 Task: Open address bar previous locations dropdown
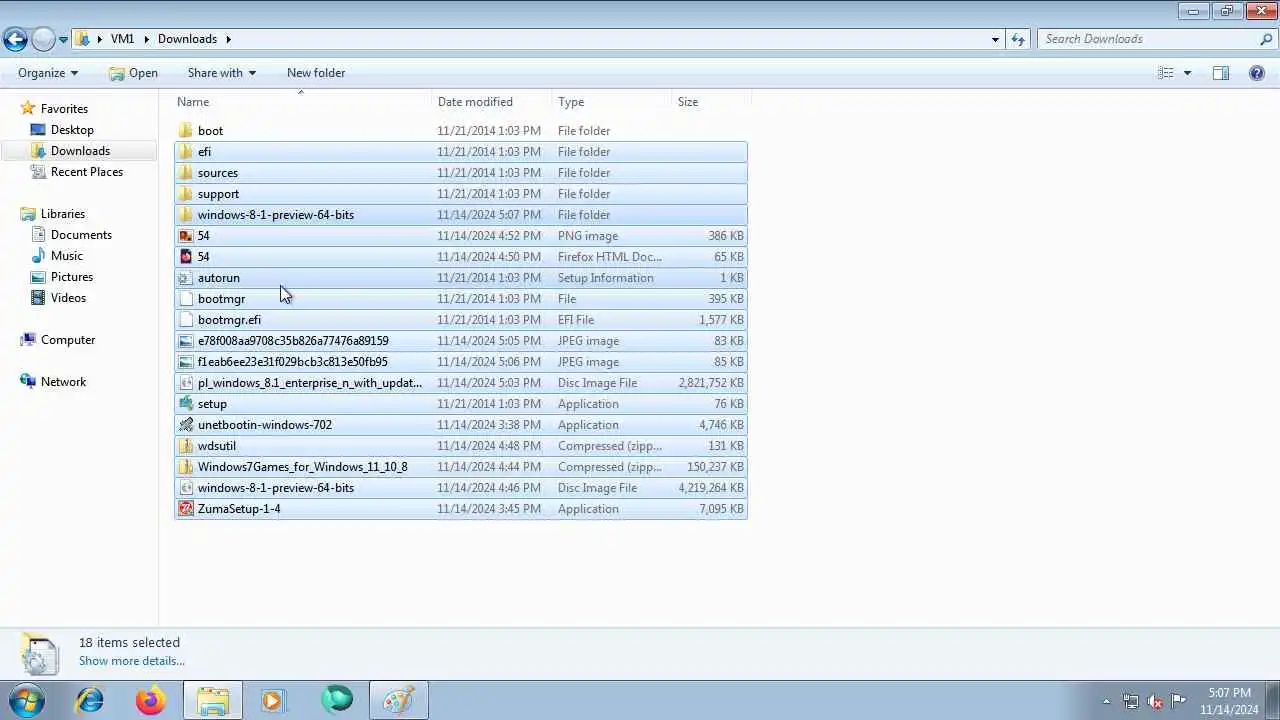(x=995, y=39)
